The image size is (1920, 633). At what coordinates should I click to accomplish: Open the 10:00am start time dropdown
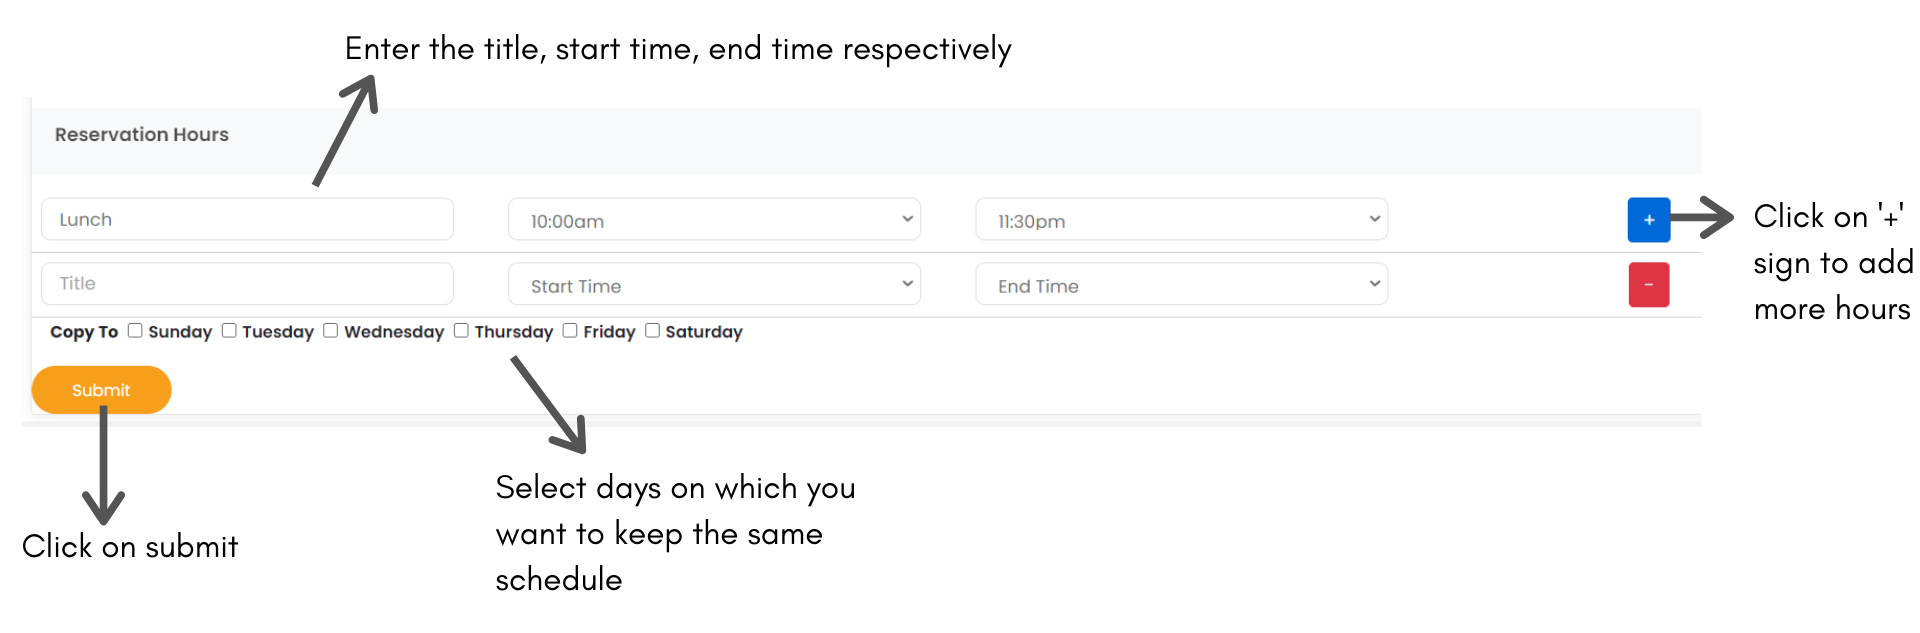pyautogui.click(x=714, y=220)
